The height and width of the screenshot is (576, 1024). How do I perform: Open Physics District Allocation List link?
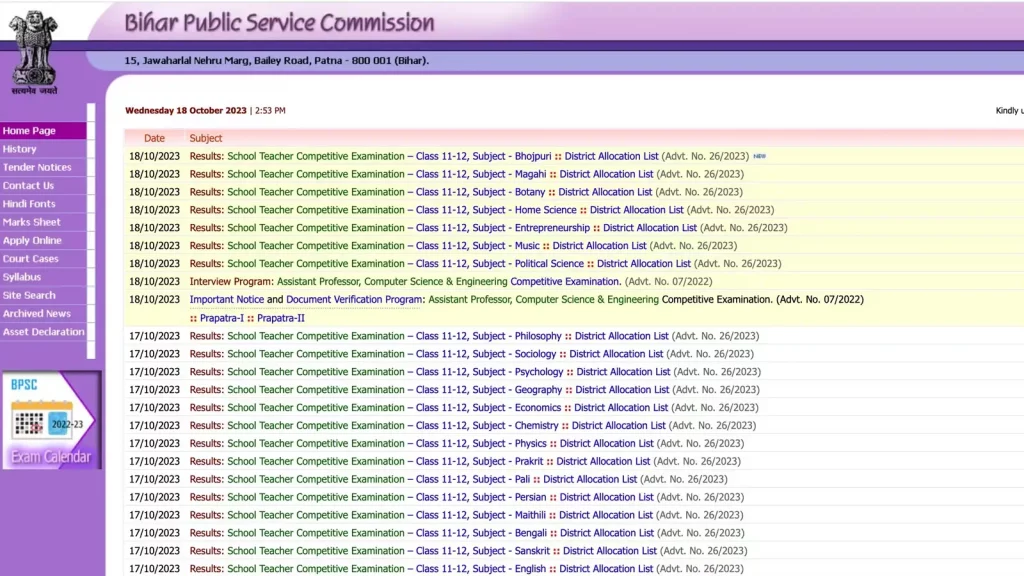607,443
